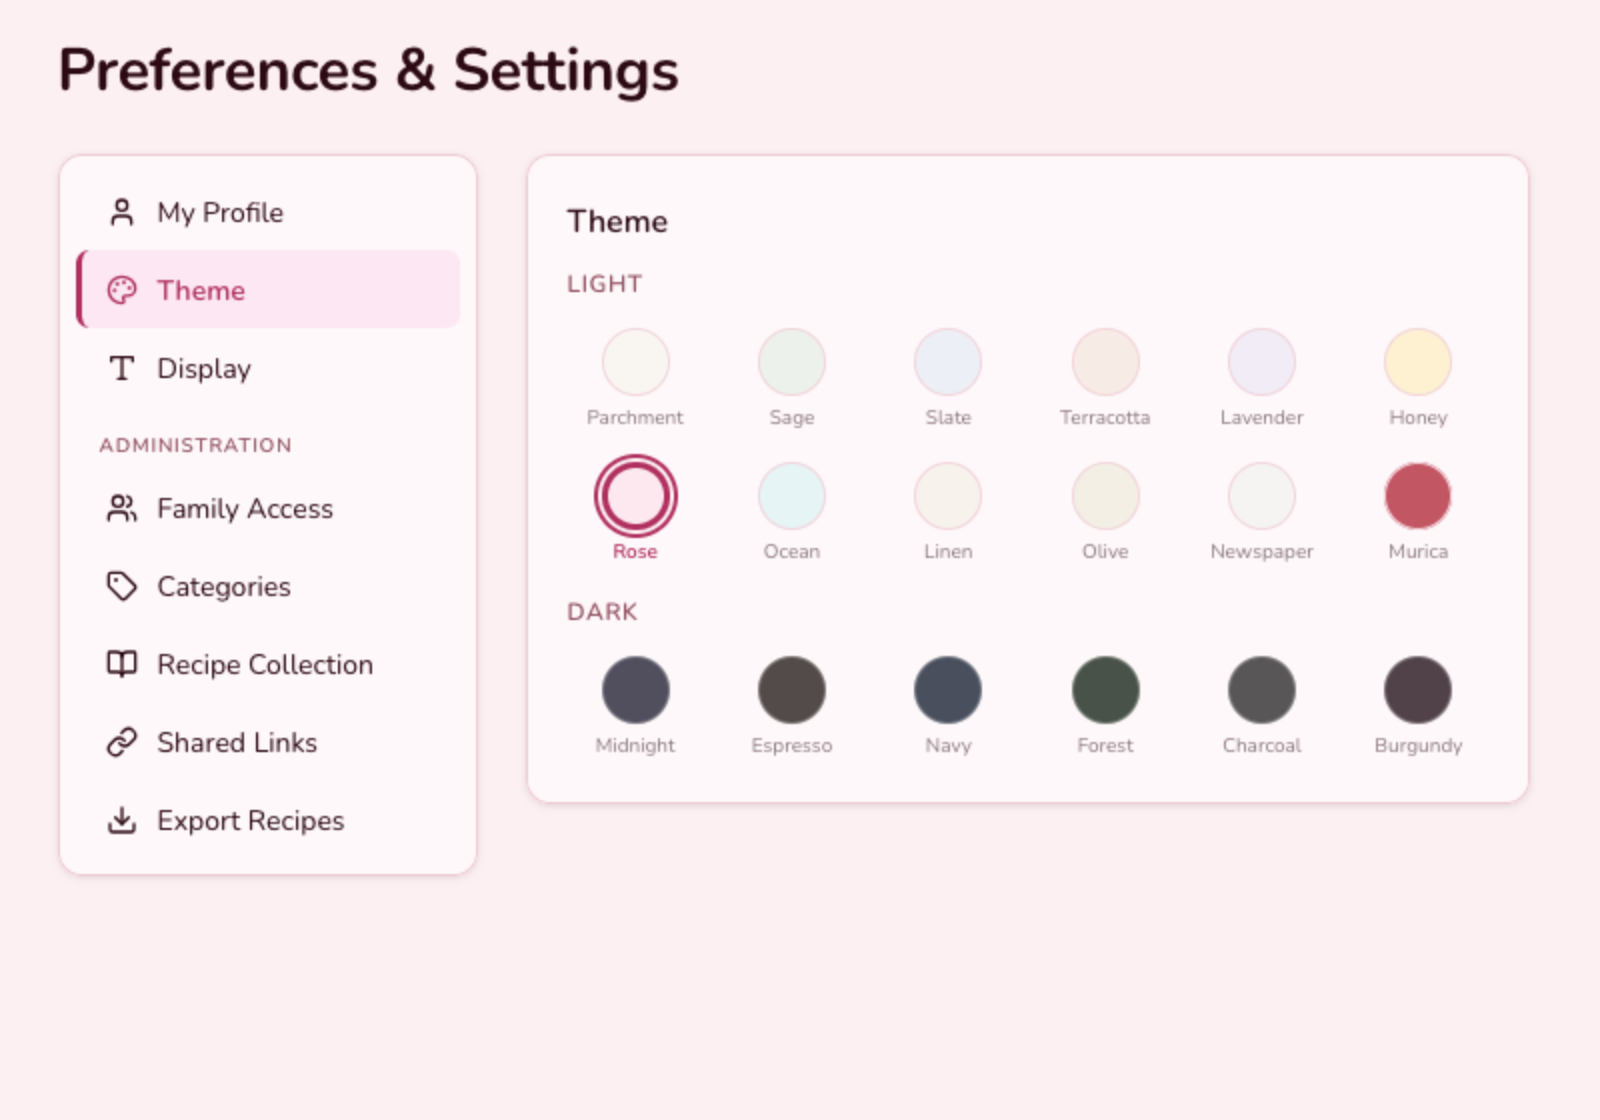Viewport: 1600px width, 1120px height.
Task: Click the My Profile person icon
Action: (x=122, y=212)
